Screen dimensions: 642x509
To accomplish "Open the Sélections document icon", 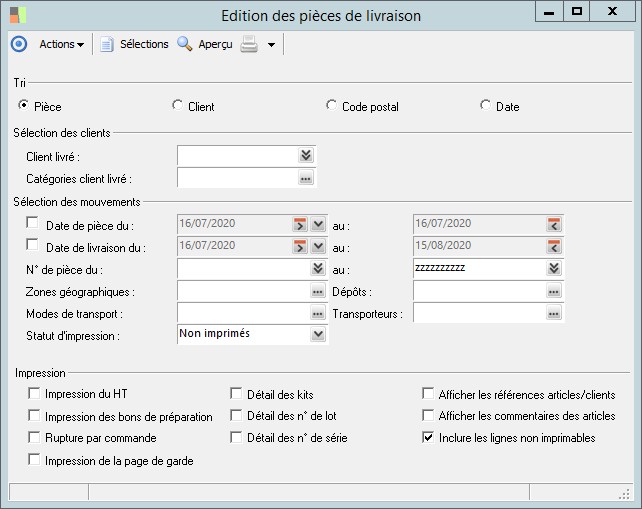I will pos(106,44).
